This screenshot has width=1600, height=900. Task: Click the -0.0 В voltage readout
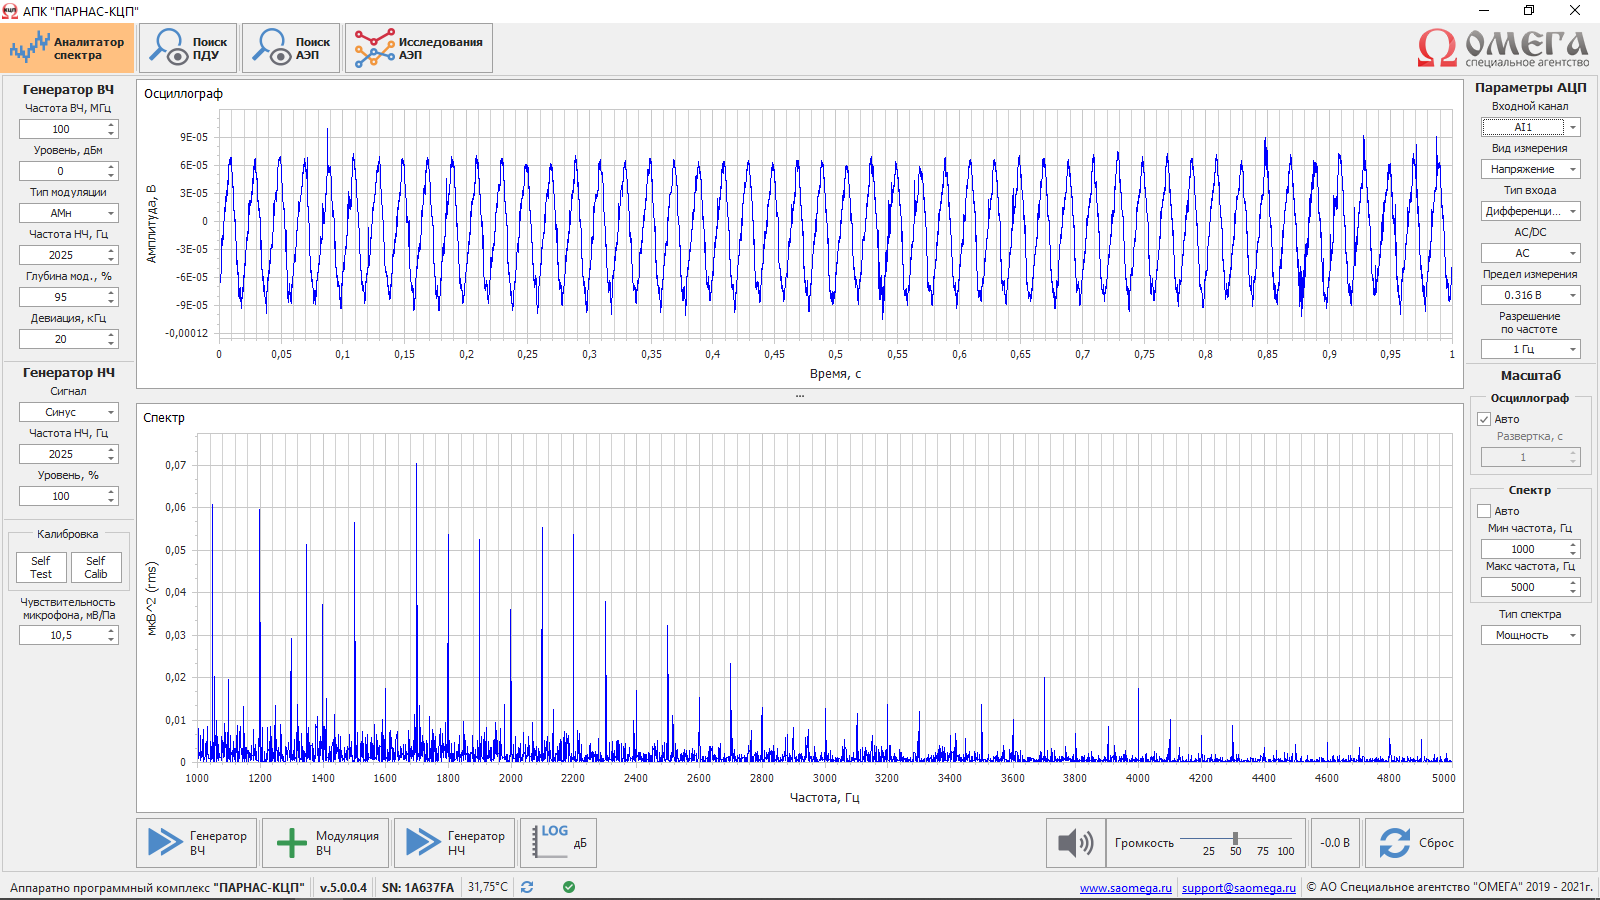pyautogui.click(x=1335, y=843)
